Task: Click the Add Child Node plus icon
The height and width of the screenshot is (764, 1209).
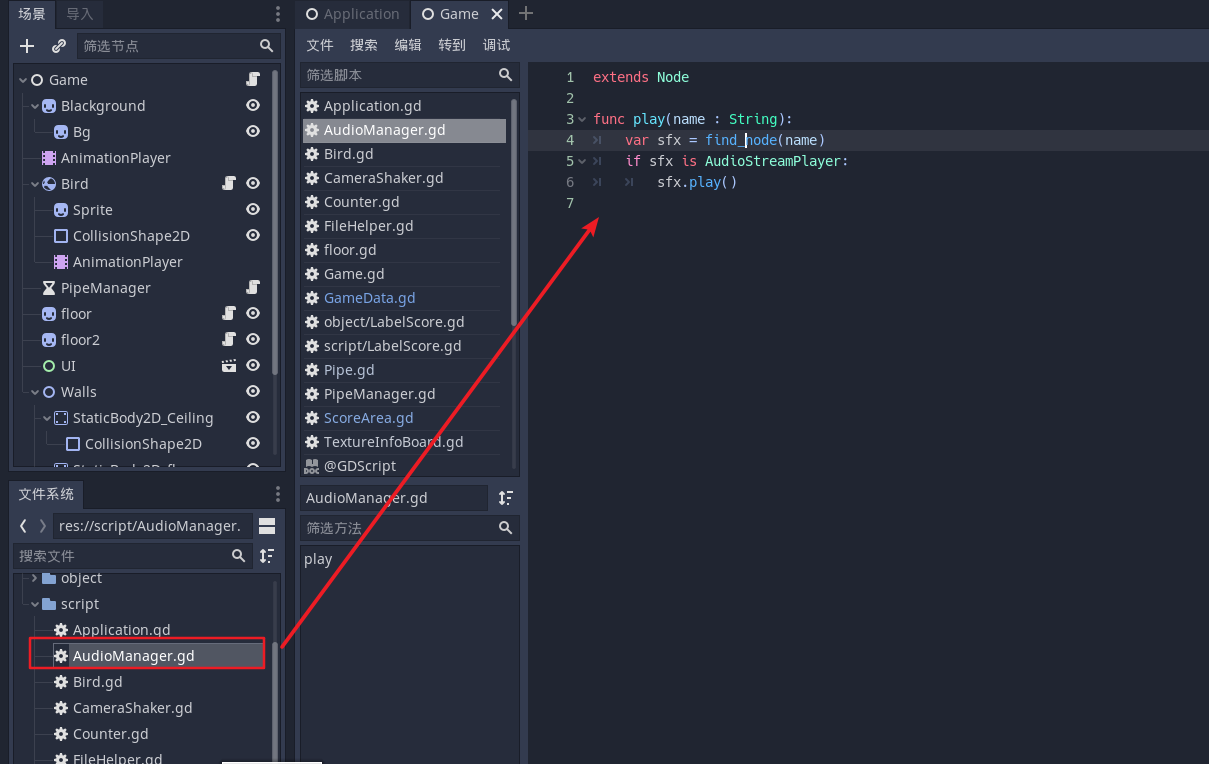Action: (27, 45)
